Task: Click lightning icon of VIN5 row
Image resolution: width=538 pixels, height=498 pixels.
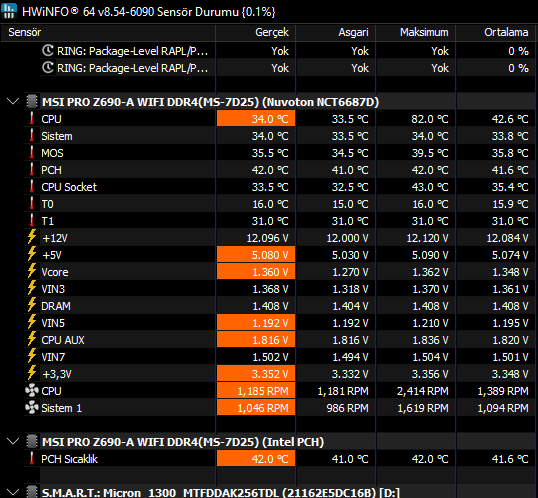Action: click(x=32, y=322)
